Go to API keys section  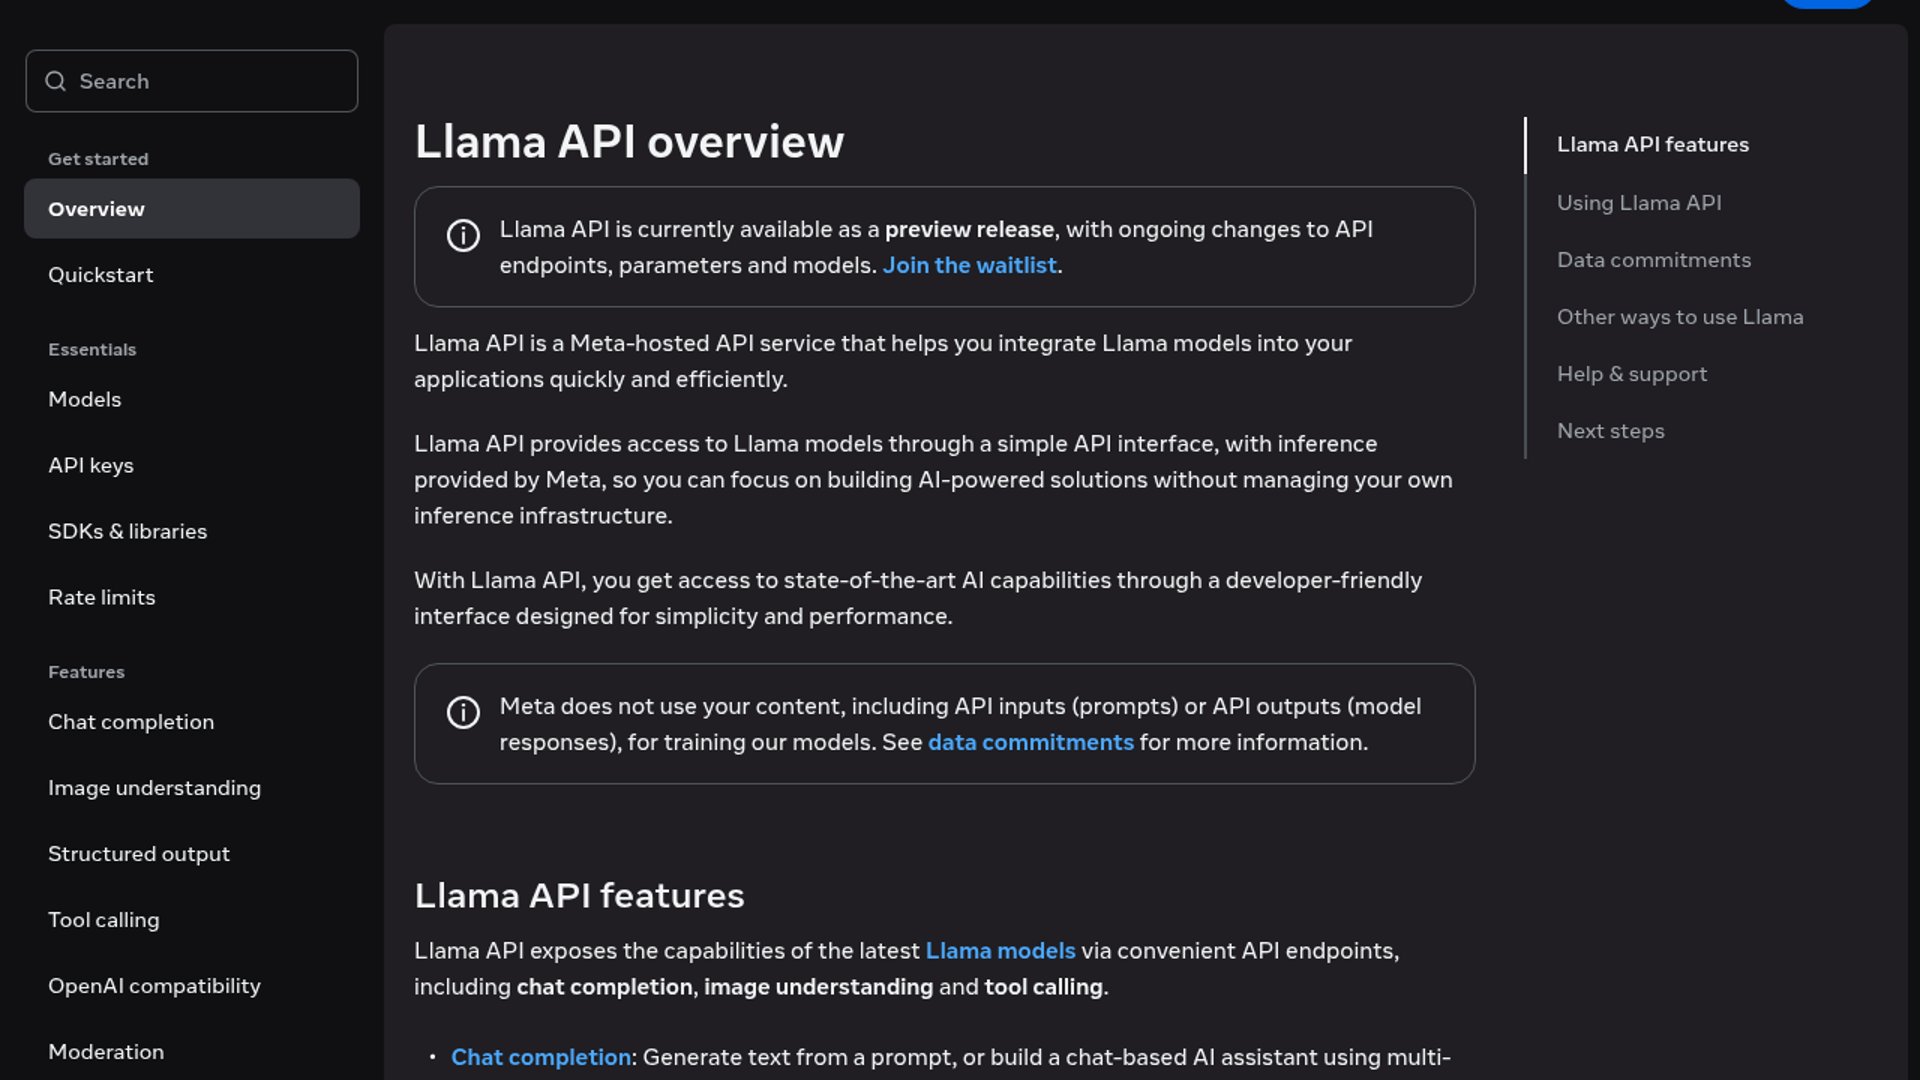pos(91,465)
